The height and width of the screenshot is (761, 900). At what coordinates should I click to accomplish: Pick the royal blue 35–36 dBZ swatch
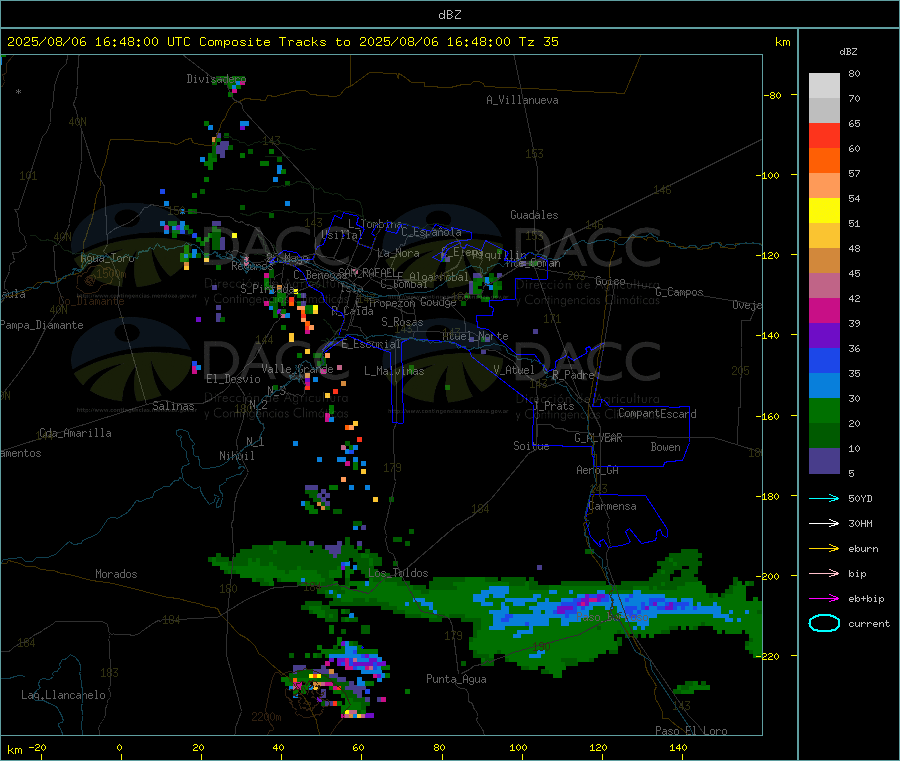pos(824,360)
